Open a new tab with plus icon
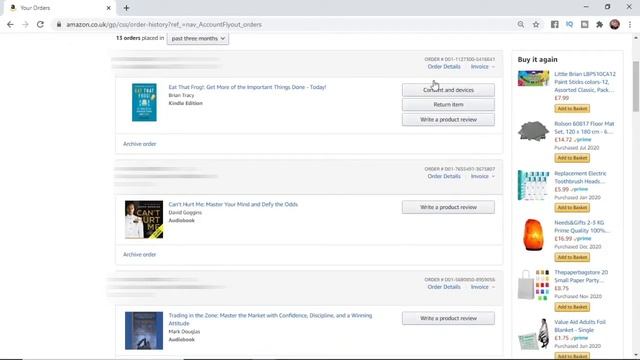This screenshot has height=360, width=640. coord(127,8)
